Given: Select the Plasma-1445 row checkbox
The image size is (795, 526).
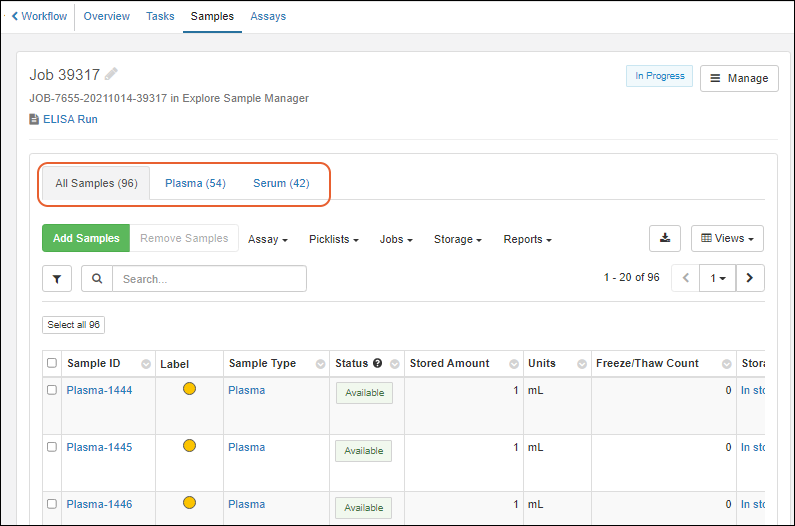Looking at the screenshot, I should (x=52, y=447).
